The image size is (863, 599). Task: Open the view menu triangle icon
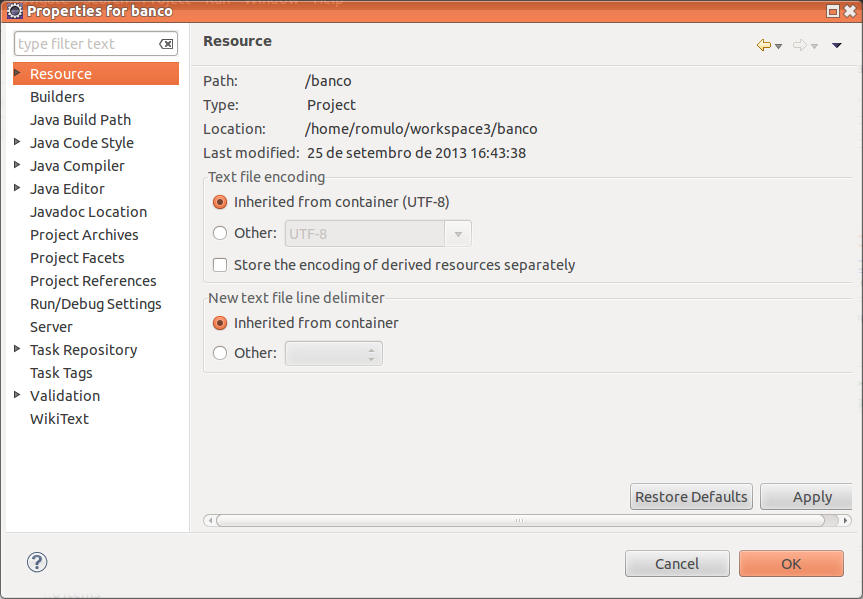click(837, 45)
